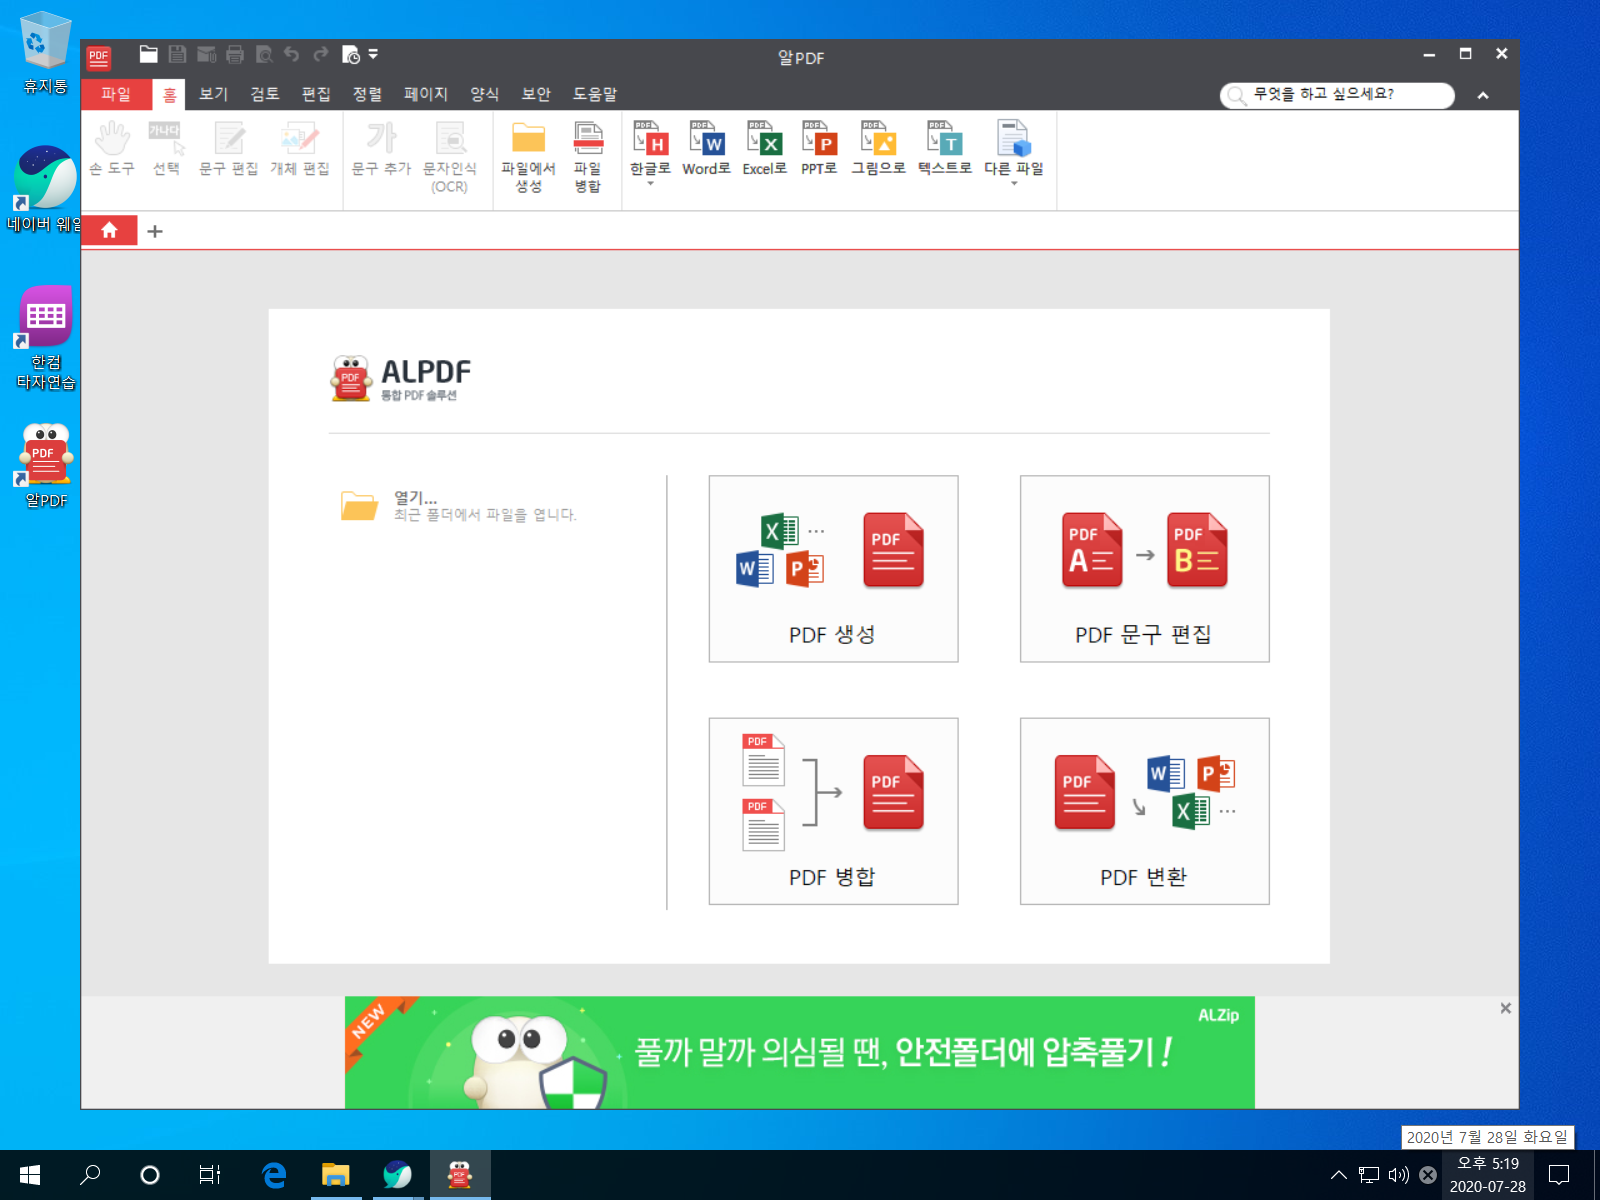The width and height of the screenshot is (1600, 1200).
Task: Click the 개체 편집 object edit tool
Action: click(299, 148)
